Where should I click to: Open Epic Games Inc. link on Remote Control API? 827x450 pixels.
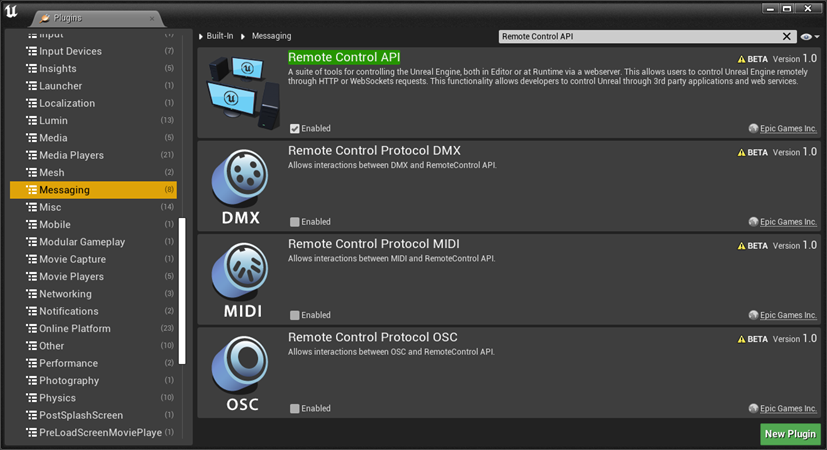click(788, 128)
